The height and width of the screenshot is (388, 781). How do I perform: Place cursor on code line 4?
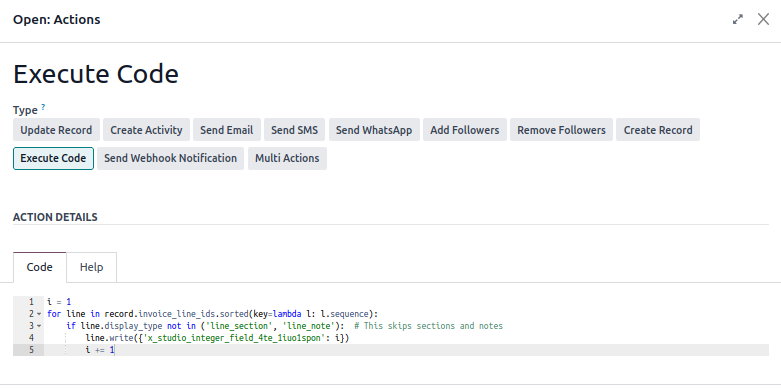(x=217, y=338)
